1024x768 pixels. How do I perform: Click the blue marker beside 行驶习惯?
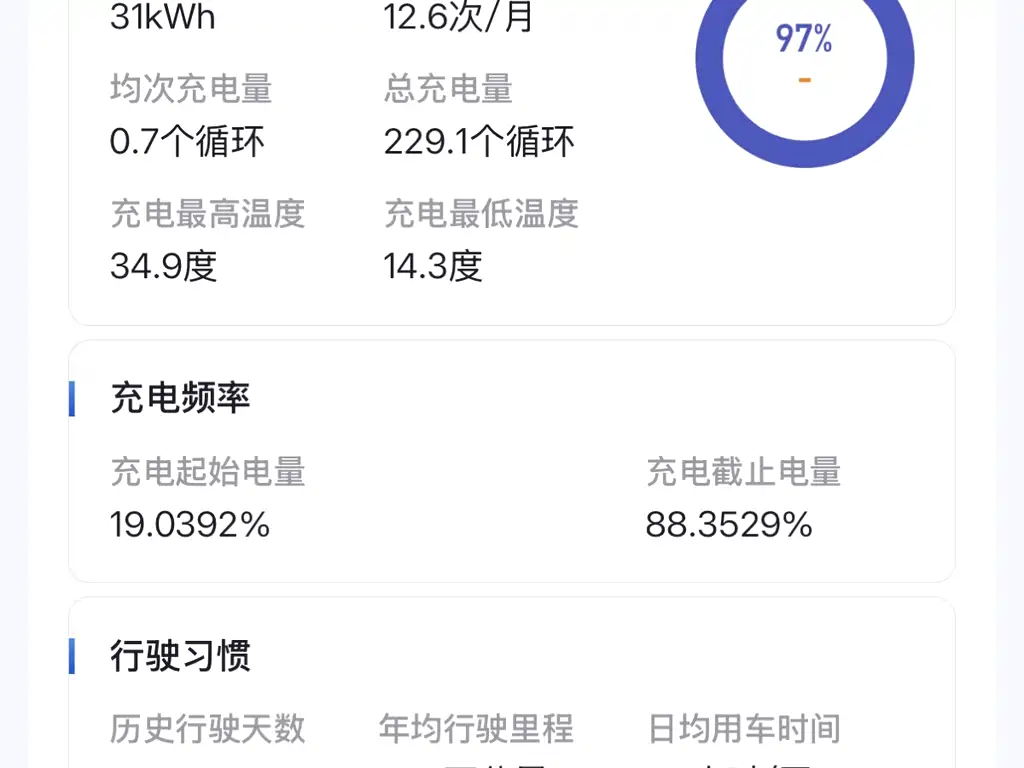[x=72, y=656]
